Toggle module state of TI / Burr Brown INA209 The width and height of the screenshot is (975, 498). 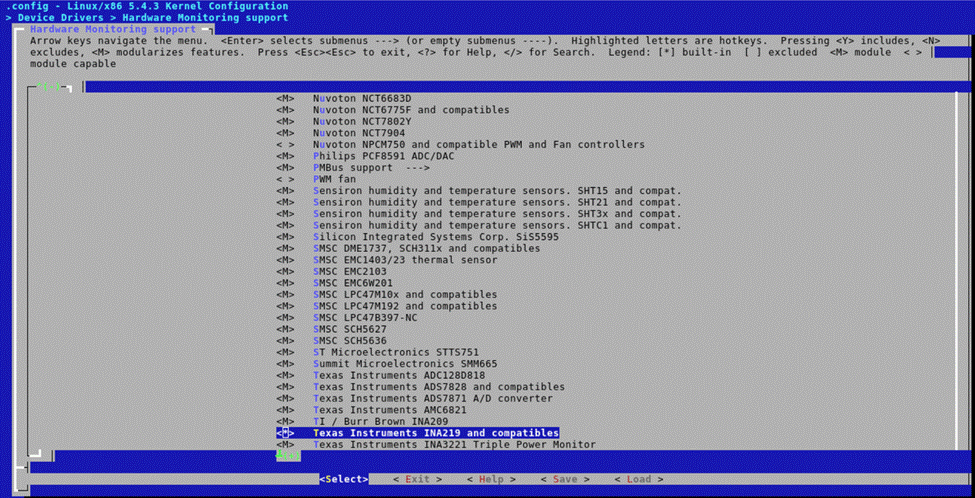285,422
